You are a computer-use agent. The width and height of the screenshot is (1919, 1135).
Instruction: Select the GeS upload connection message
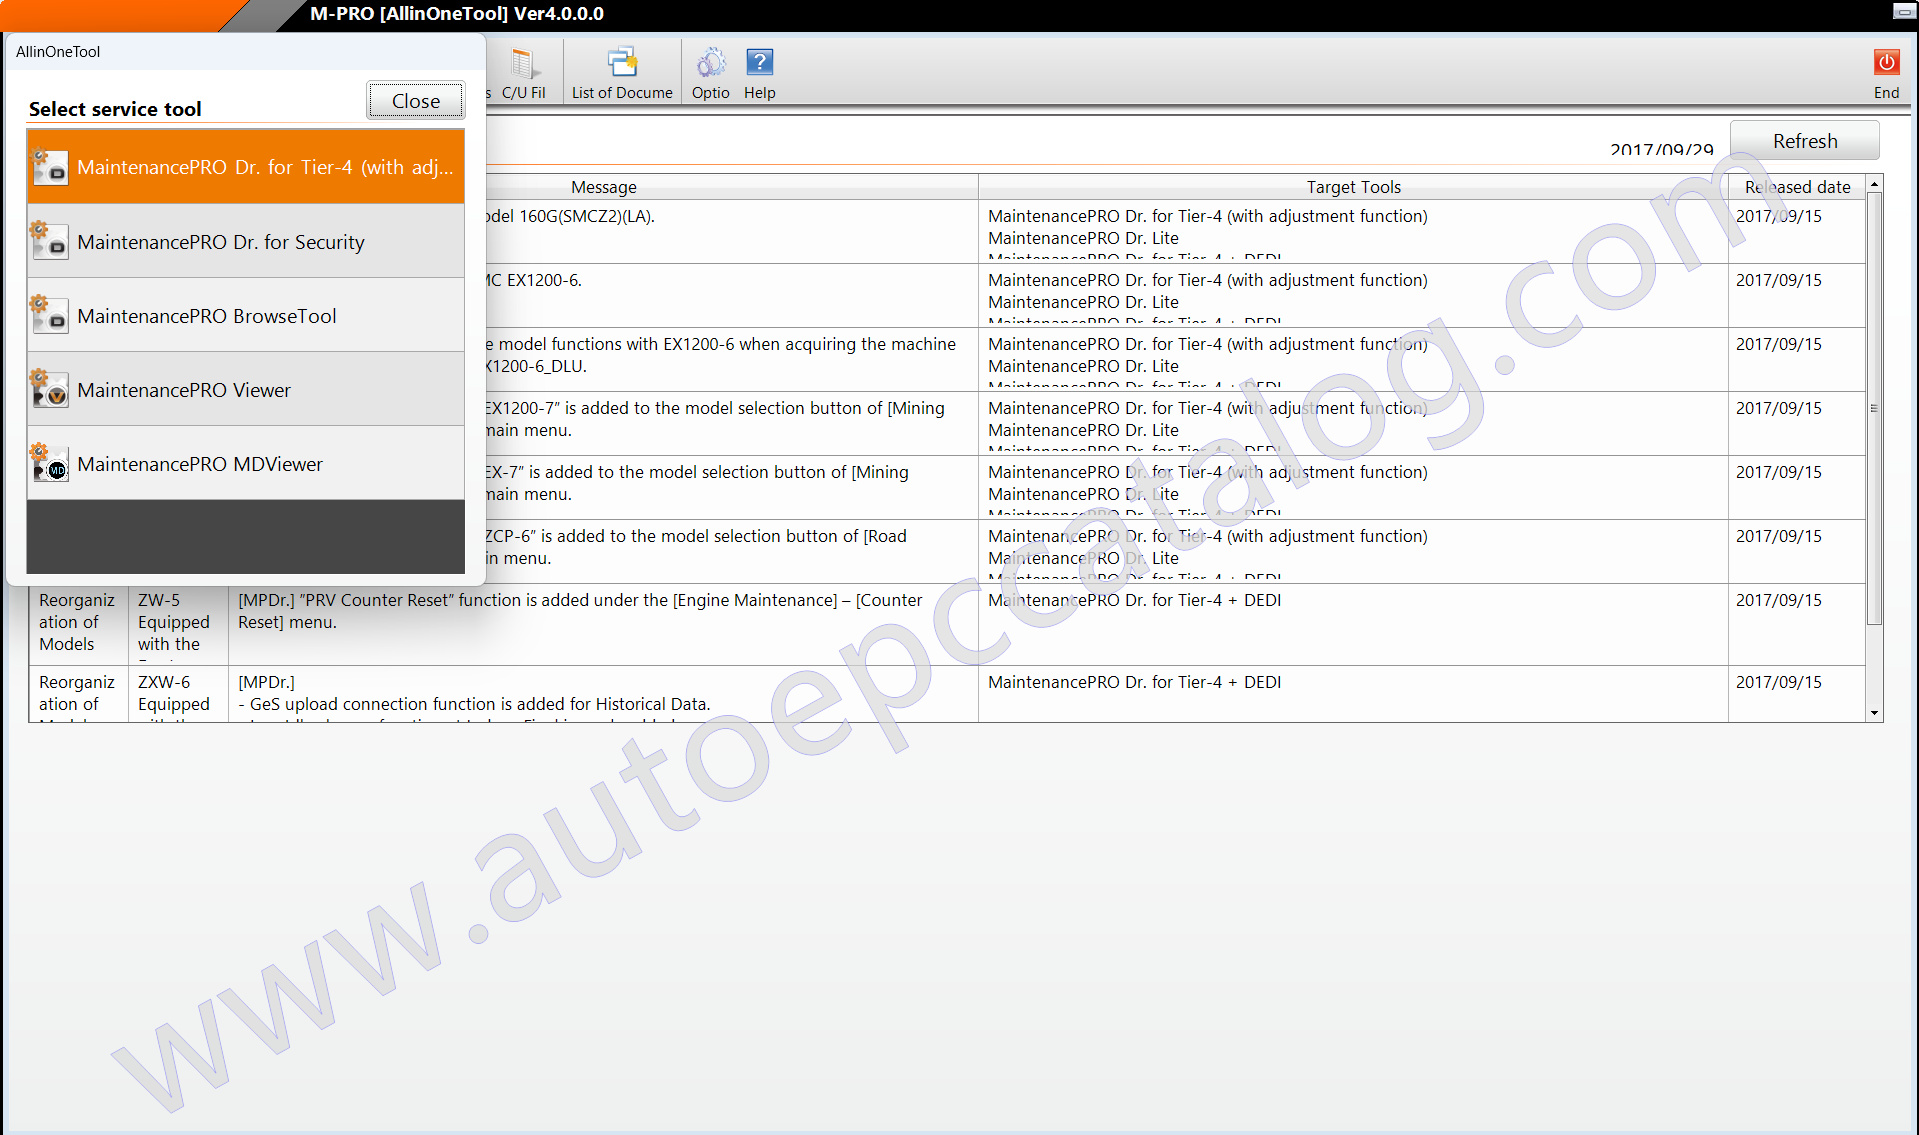603,694
